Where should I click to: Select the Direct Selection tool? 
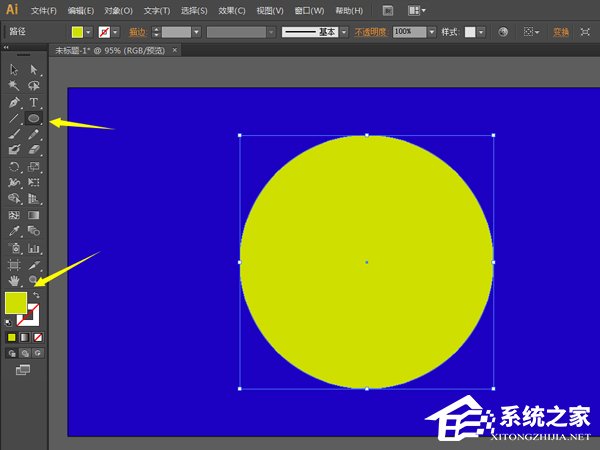34,70
